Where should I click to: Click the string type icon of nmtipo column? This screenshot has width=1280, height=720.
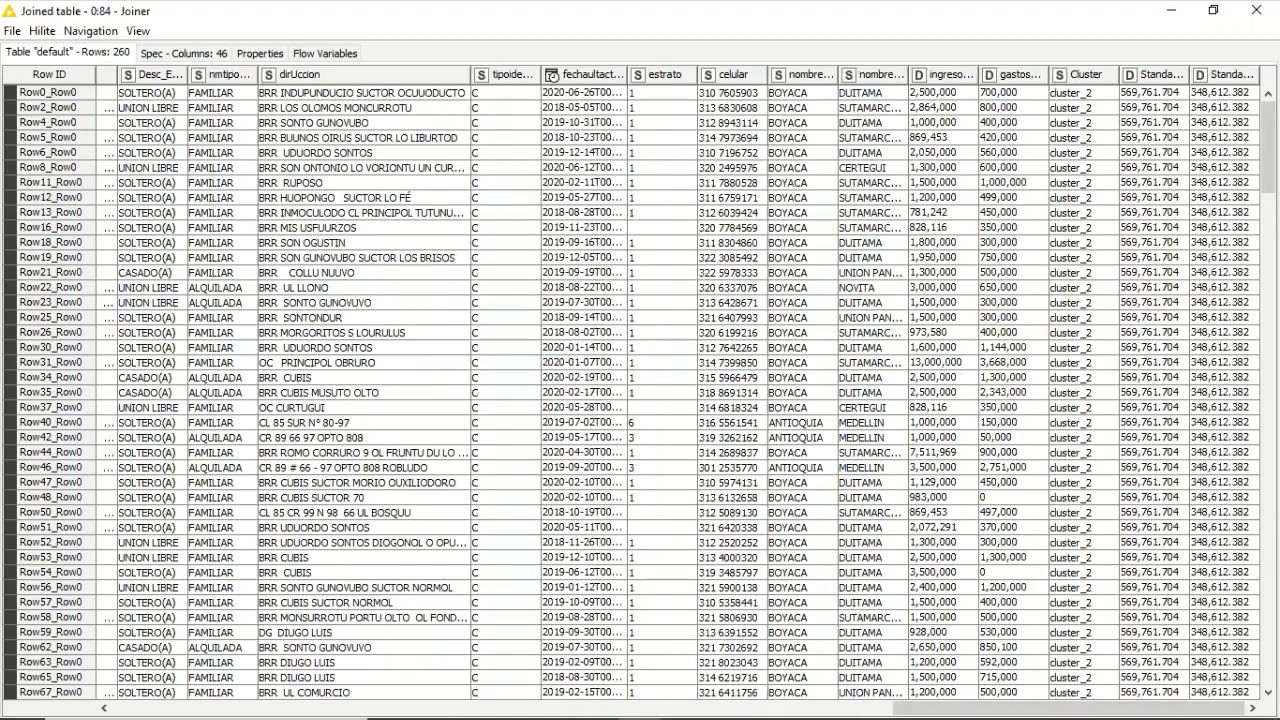(198, 75)
